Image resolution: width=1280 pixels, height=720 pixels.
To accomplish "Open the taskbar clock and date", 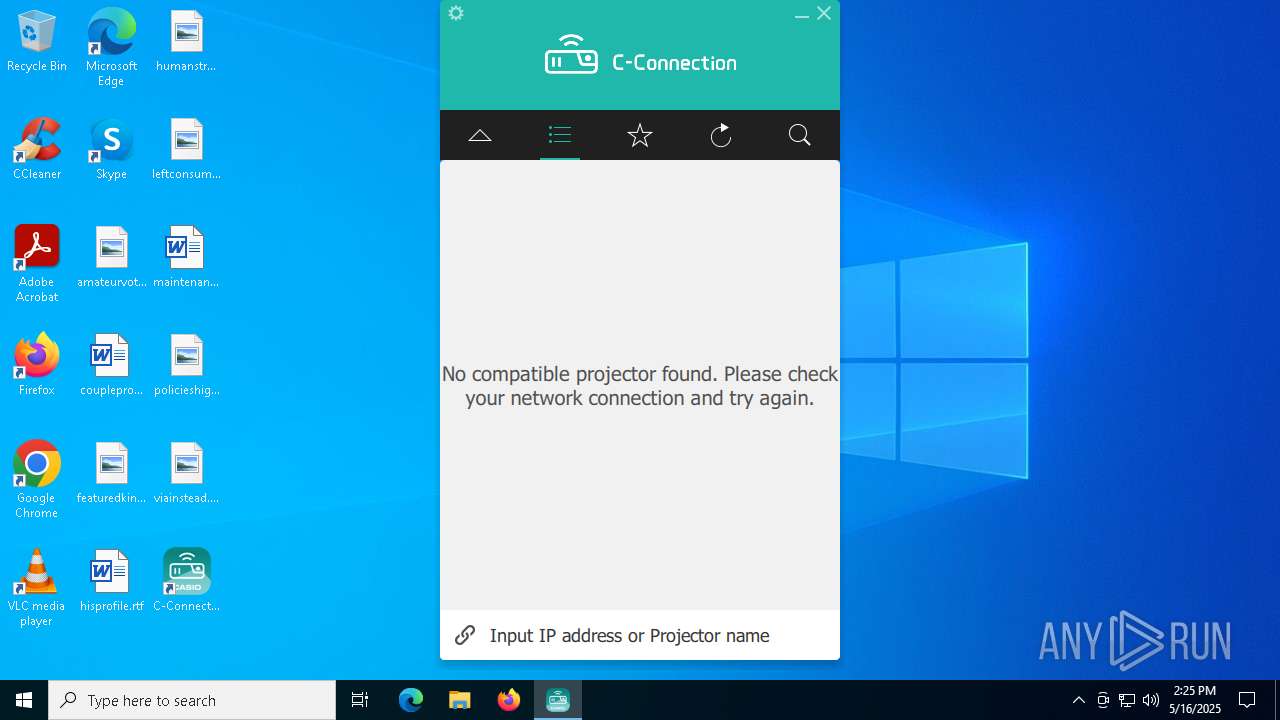I will [1195, 700].
